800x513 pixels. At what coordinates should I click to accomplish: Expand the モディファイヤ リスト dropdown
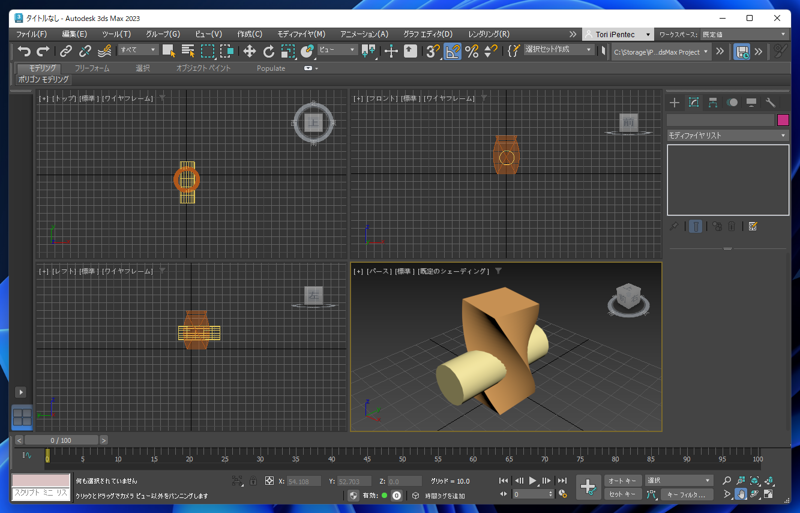tap(727, 135)
